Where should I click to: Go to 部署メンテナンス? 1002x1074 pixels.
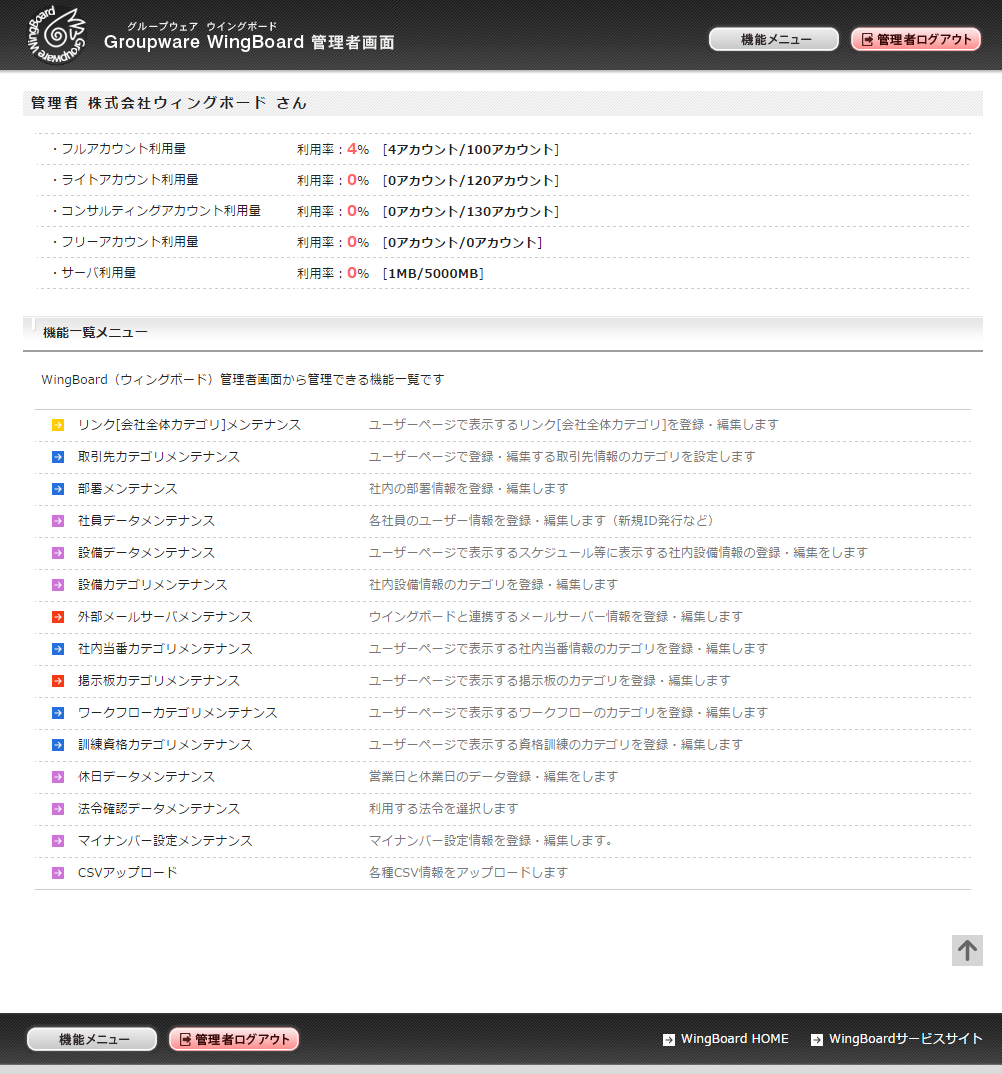[x=127, y=489]
